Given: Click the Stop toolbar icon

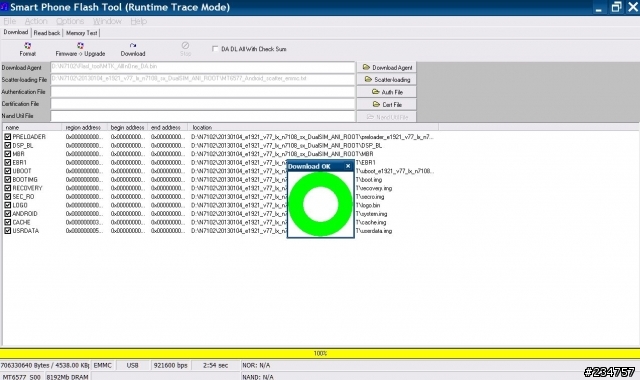Looking at the screenshot, I should tap(185, 49).
